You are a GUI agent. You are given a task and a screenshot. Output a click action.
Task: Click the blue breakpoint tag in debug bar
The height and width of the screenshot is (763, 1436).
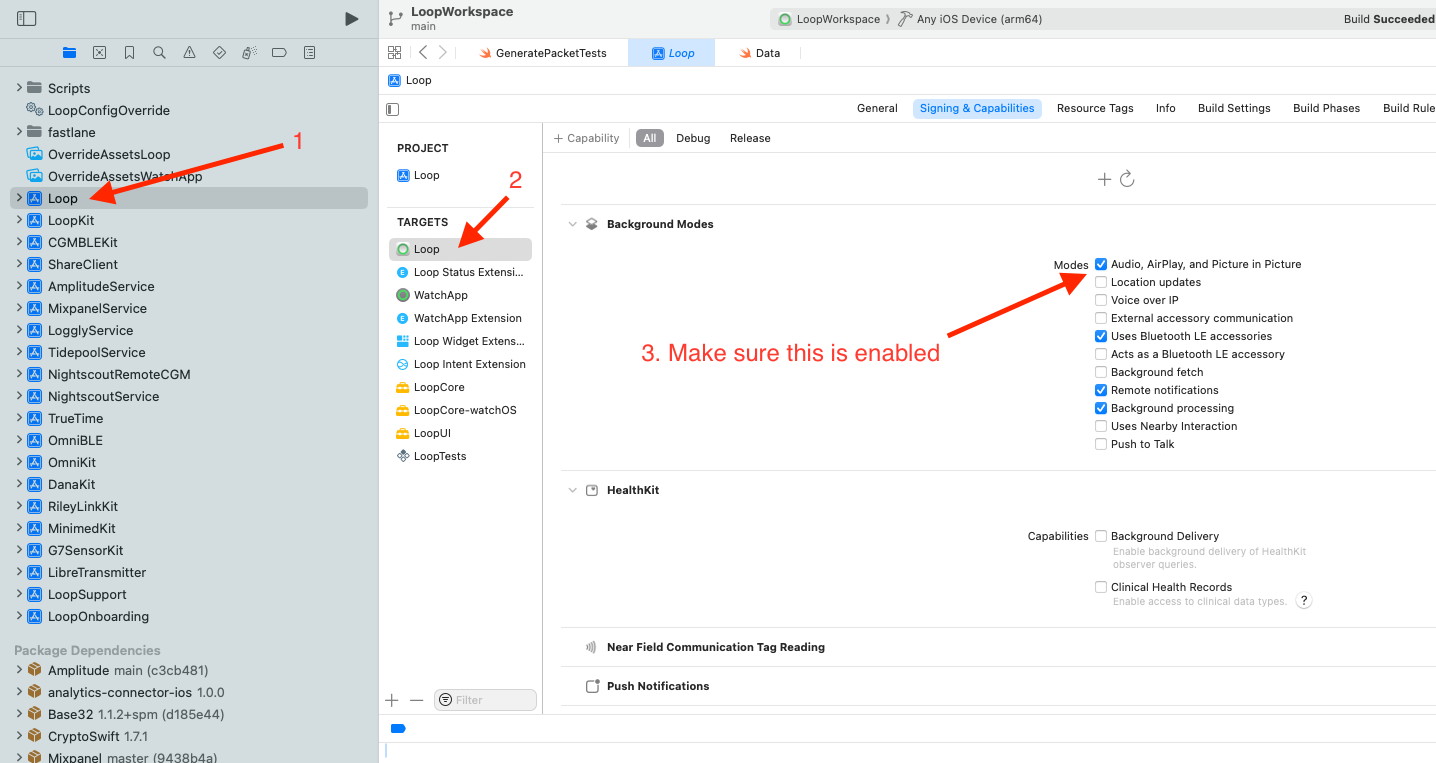click(x=398, y=728)
